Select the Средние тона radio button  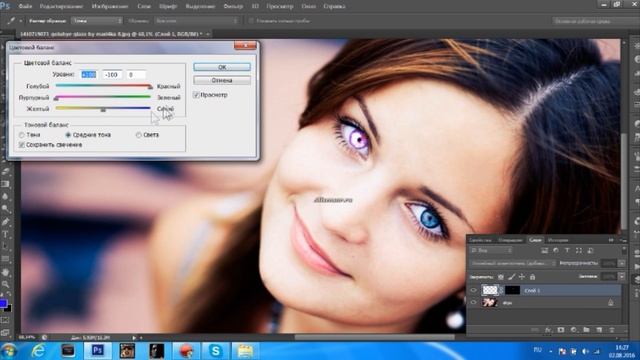click(x=68, y=135)
